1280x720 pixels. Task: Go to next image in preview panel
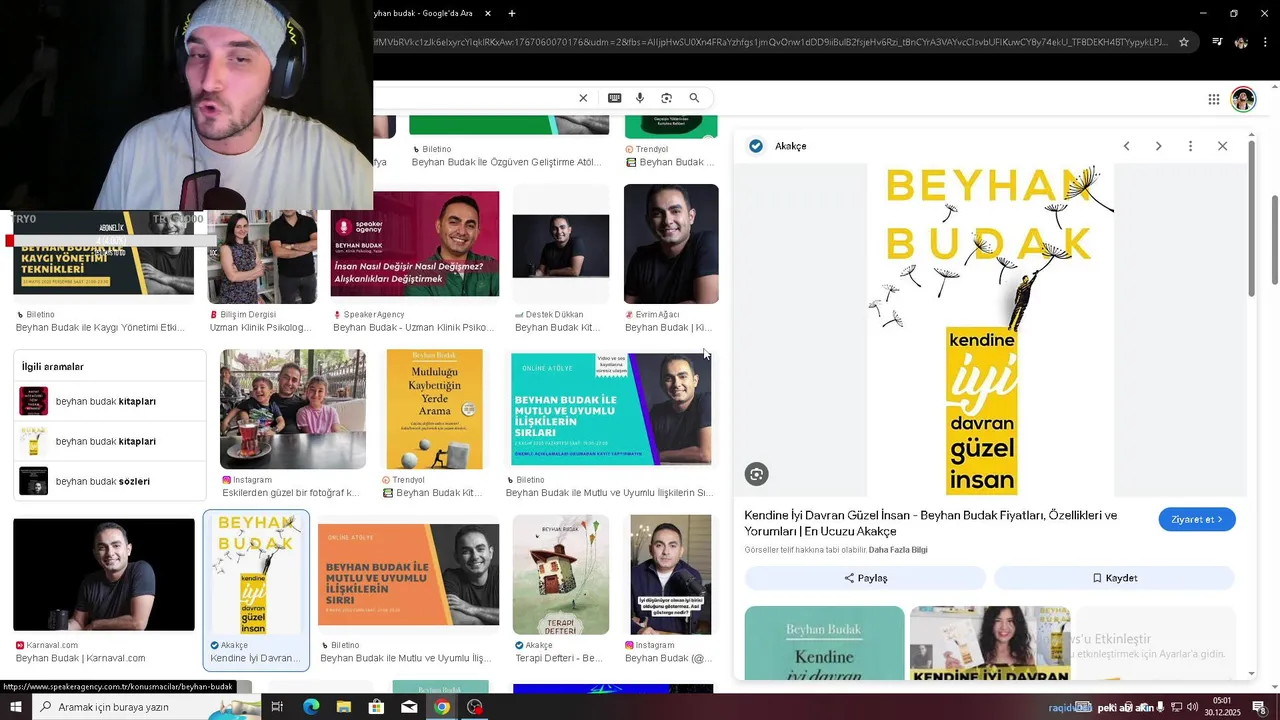(1158, 146)
